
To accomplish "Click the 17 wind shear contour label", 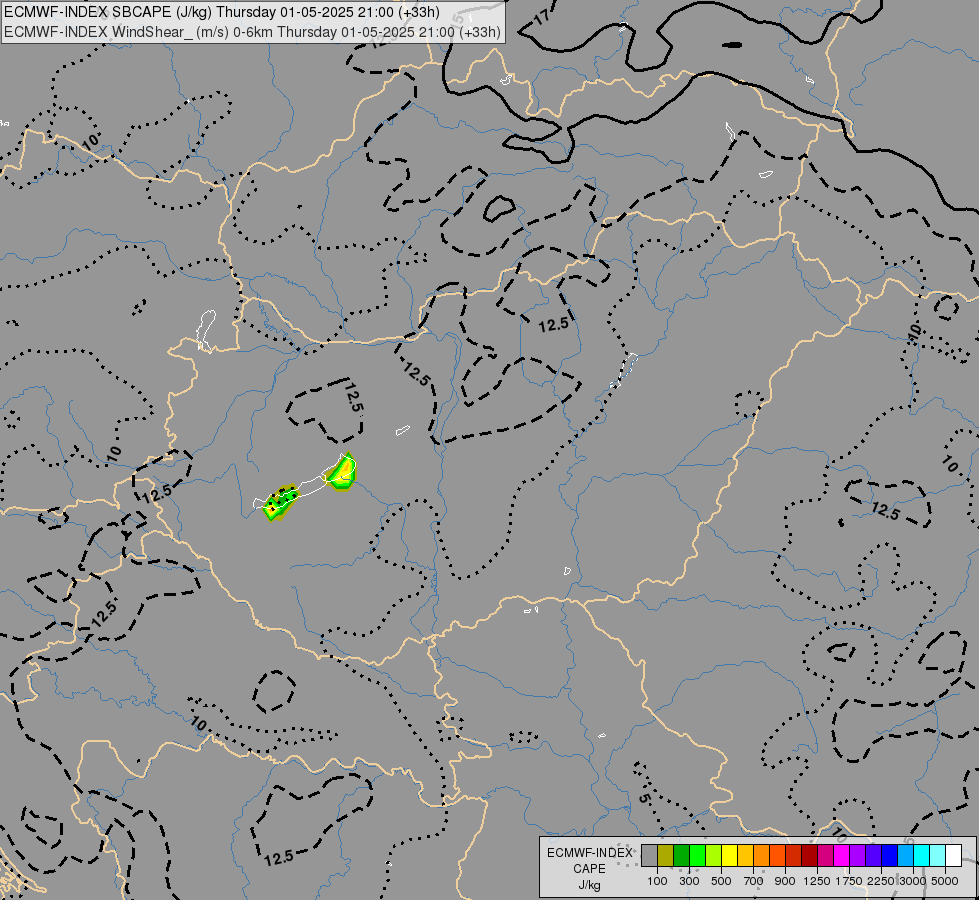I will coord(542,16).
